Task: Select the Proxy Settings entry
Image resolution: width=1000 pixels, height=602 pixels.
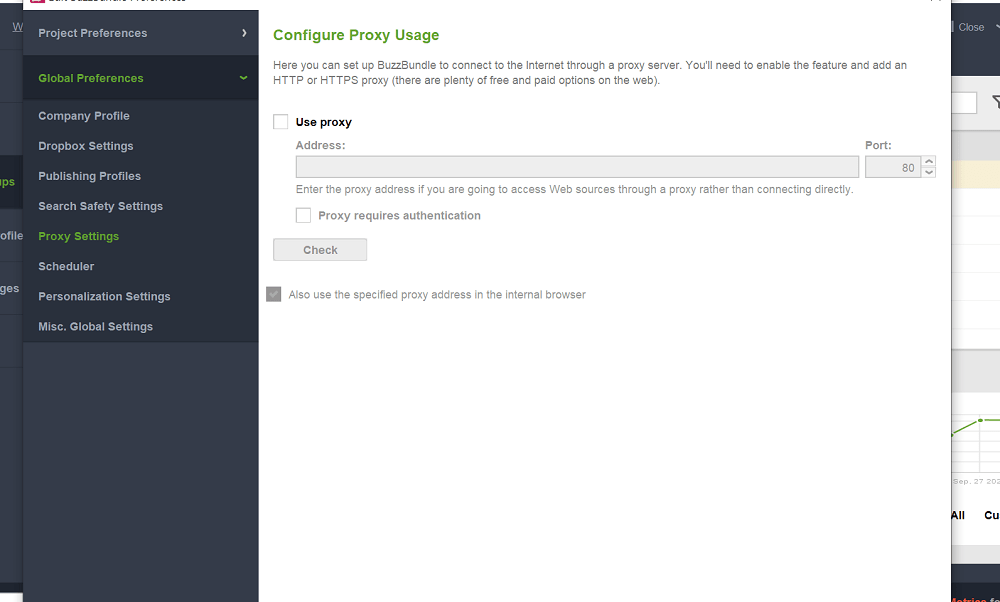Action: (79, 236)
